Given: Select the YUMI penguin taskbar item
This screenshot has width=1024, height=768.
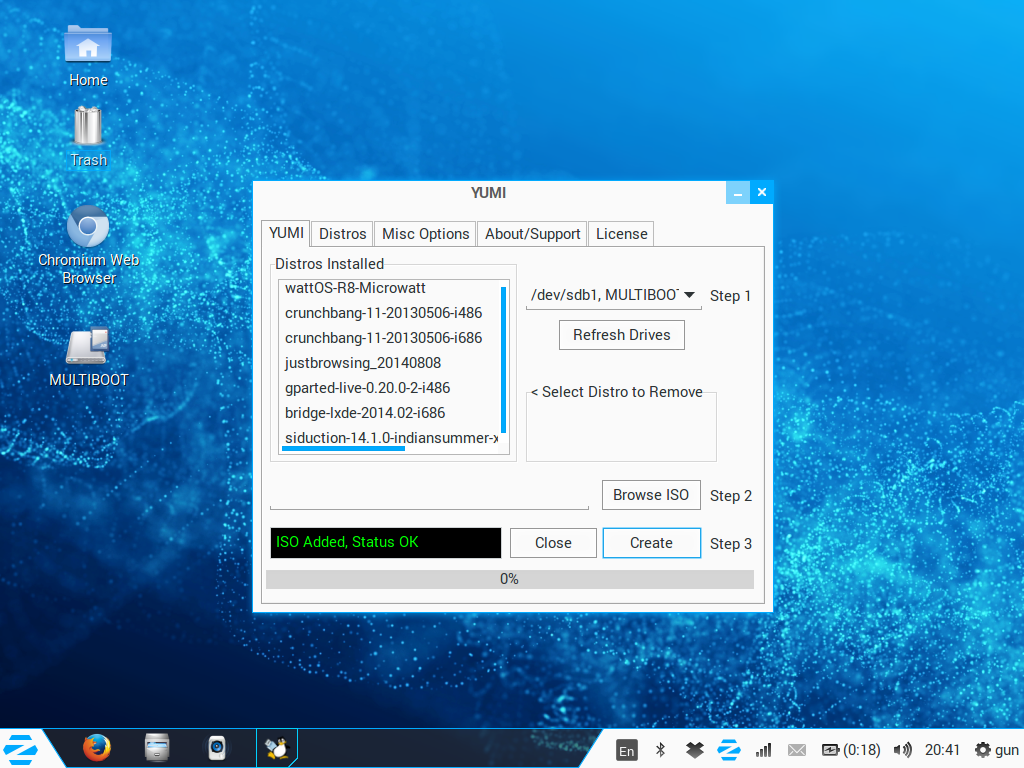Looking at the screenshot, I should click(277, 748).
